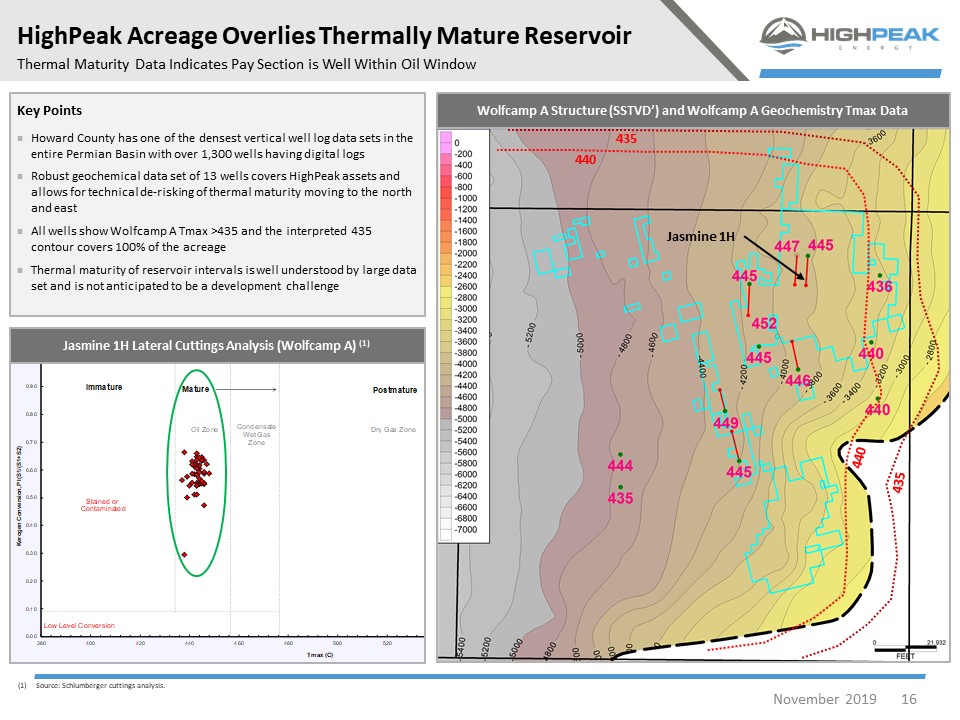Click the '-2000' value in the depth legend
The image size is (960, 720).
coord(465,253)
